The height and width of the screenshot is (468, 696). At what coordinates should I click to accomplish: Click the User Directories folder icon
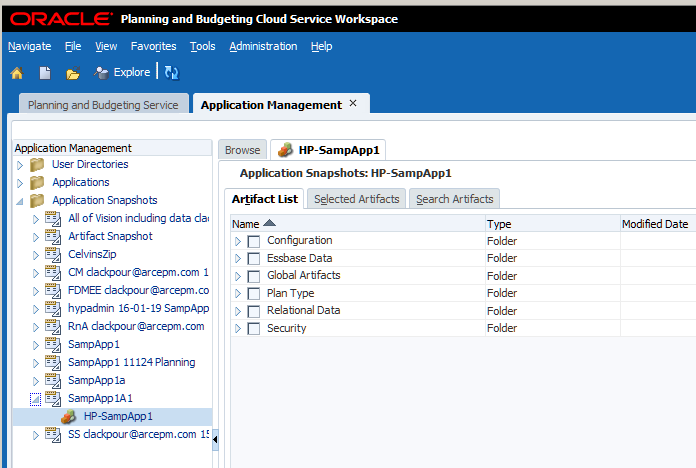click(37, 165)
